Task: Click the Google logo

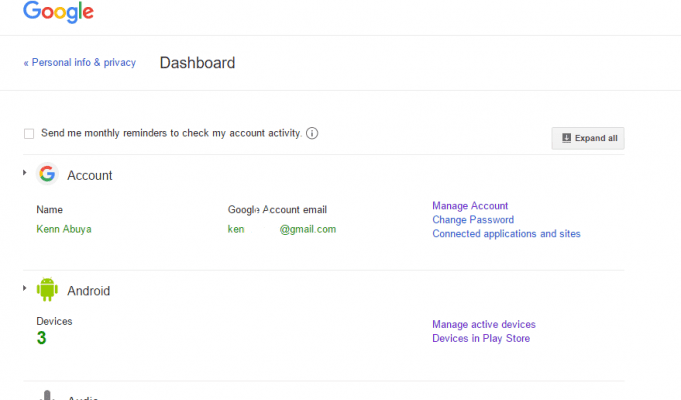Action: click(x=58, y=12)
